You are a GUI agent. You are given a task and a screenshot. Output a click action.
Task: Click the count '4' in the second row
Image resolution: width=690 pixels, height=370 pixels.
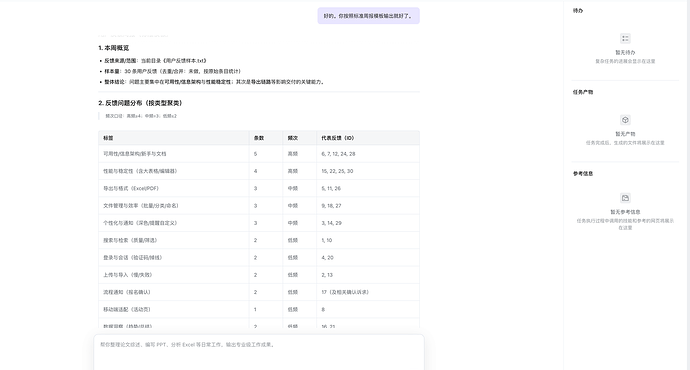click(x=255, y=171)
